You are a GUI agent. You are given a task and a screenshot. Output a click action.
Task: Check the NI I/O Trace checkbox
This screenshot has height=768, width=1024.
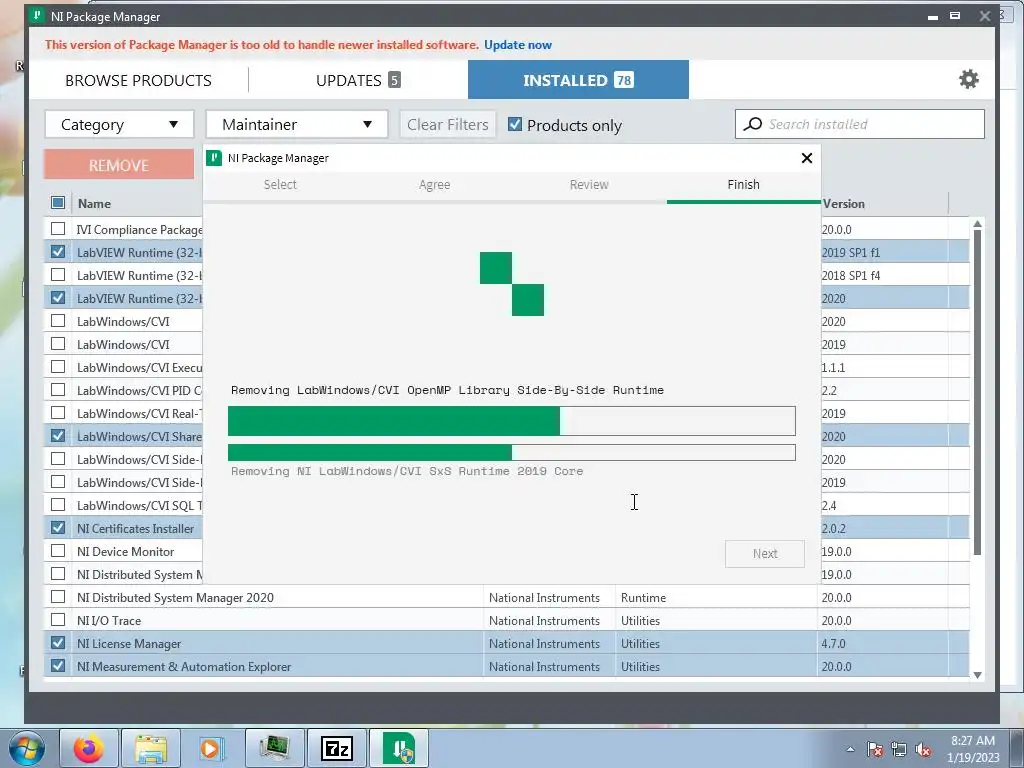coord(57,620)
